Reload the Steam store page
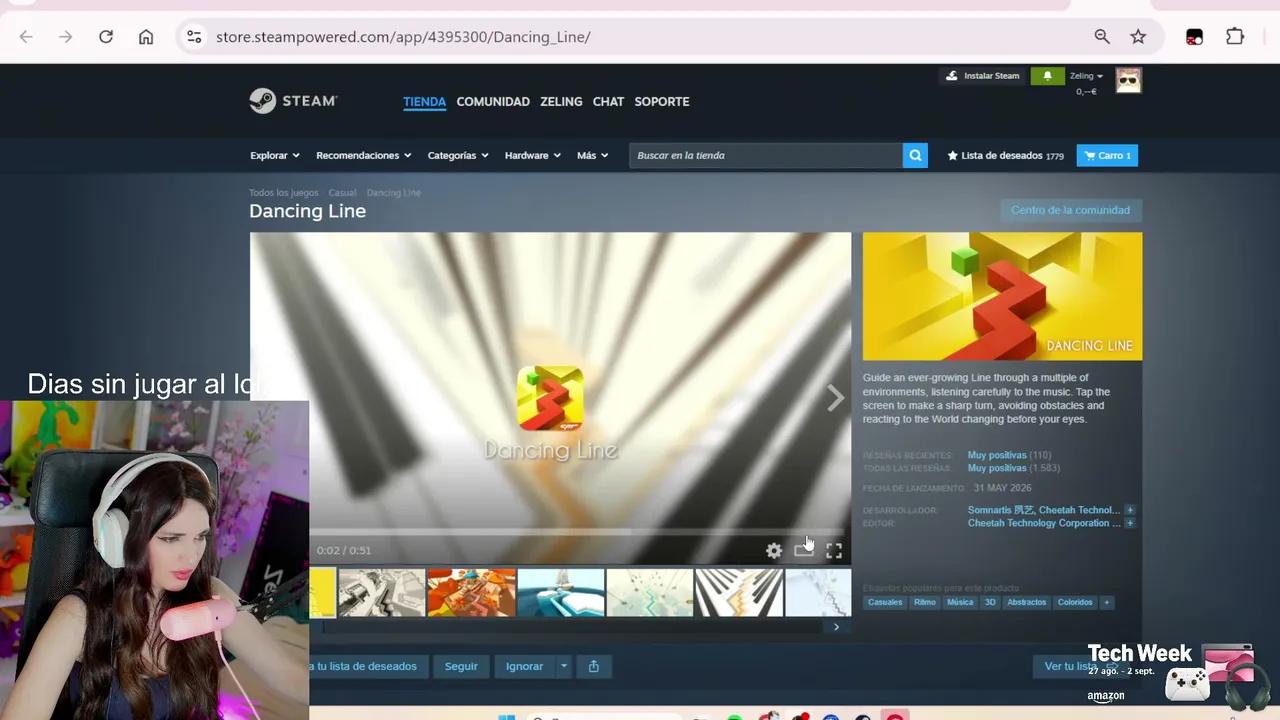The width and height of the screenshot is (1280, 720). [106, 37]
